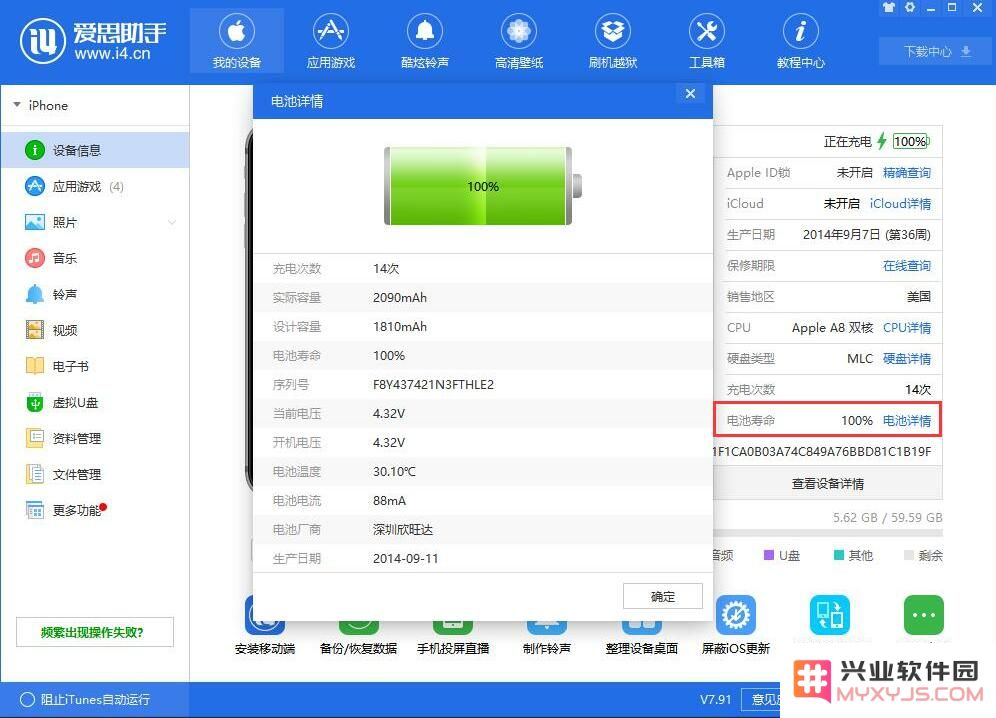996x718 pixels.
Task: Open 刷机越狱 tab
Action: click(x=612, y=41)
